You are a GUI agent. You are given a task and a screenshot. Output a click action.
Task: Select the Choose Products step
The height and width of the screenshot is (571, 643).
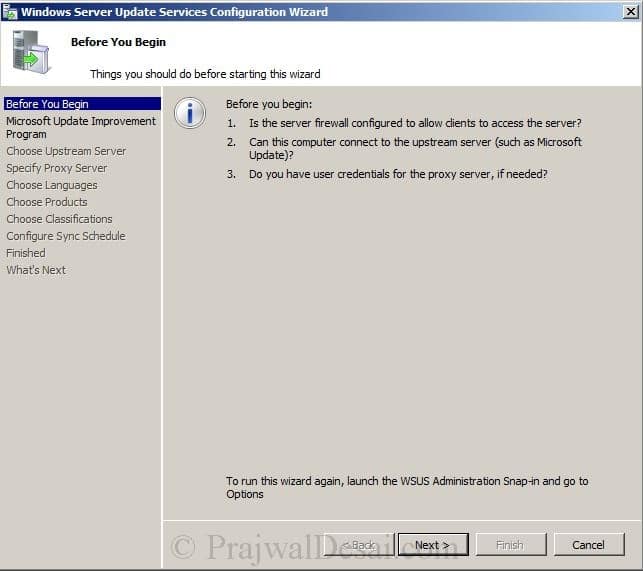[47, 202]
